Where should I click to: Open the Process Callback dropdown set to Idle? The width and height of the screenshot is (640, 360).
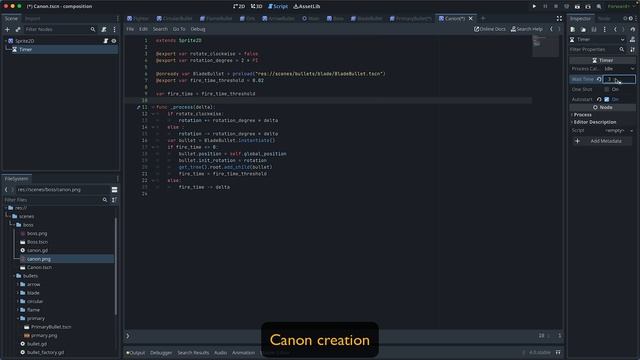pos(619,69)
